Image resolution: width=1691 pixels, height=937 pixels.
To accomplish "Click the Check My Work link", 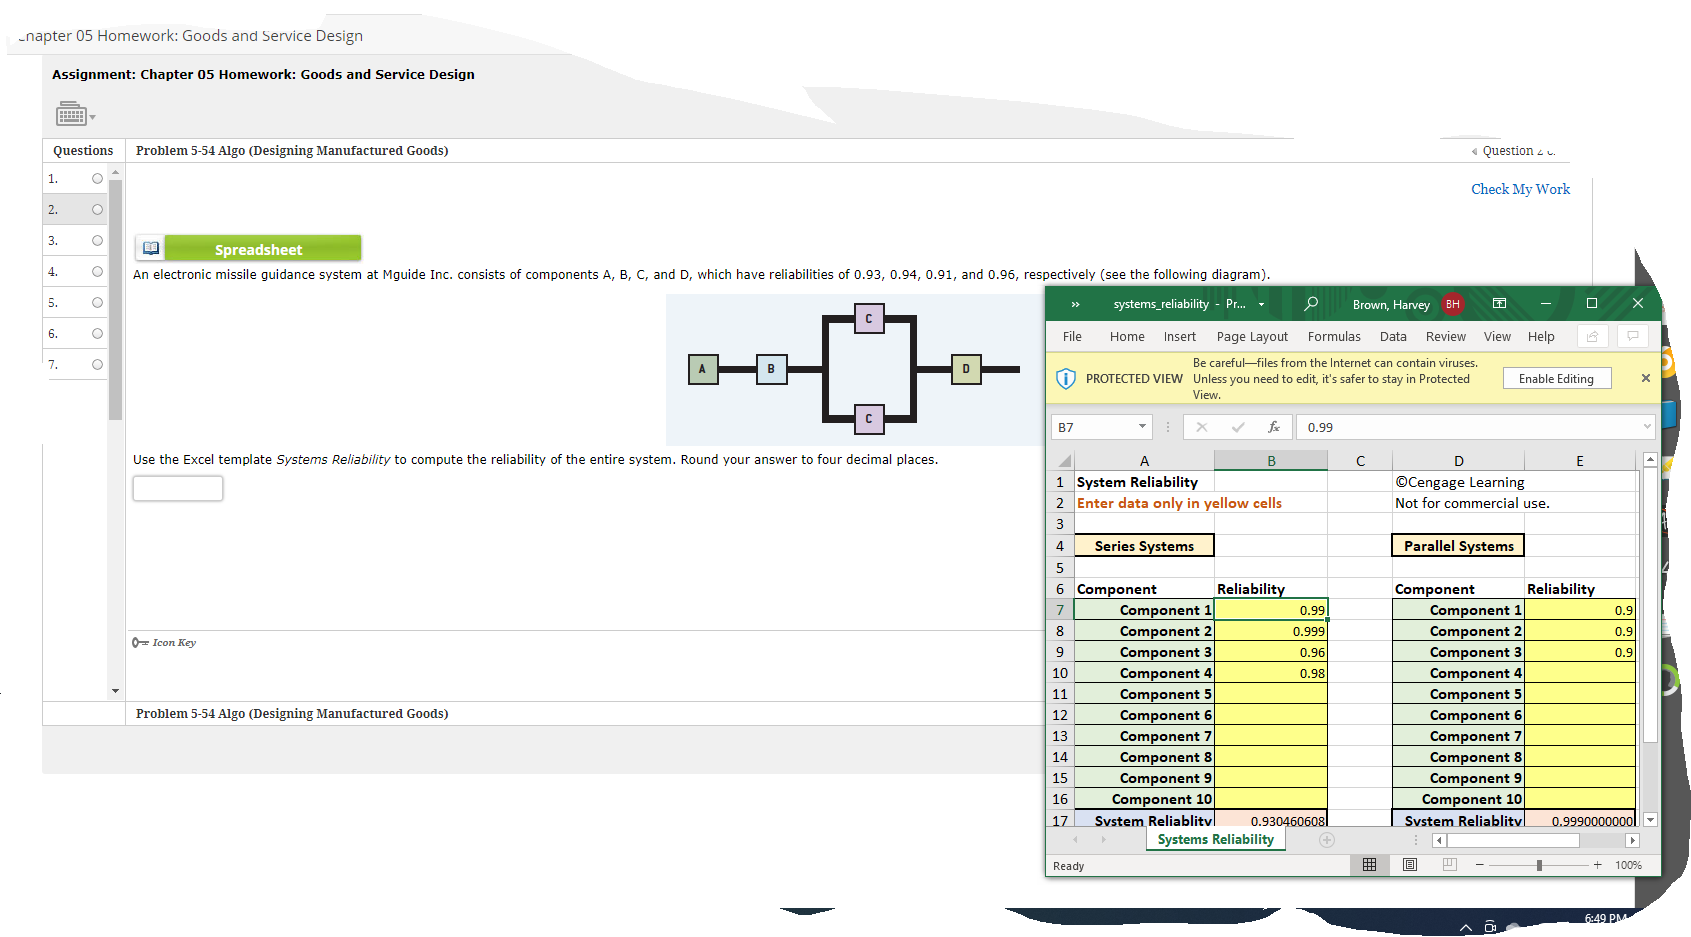I will [x=1520, y=189].
